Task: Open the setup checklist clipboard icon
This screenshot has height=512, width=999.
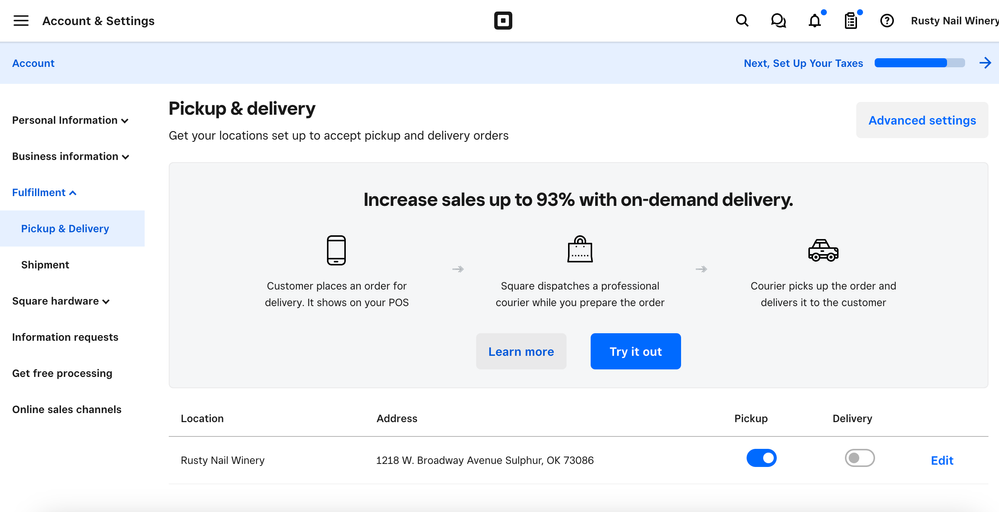Action: click(x=851, y=21)
